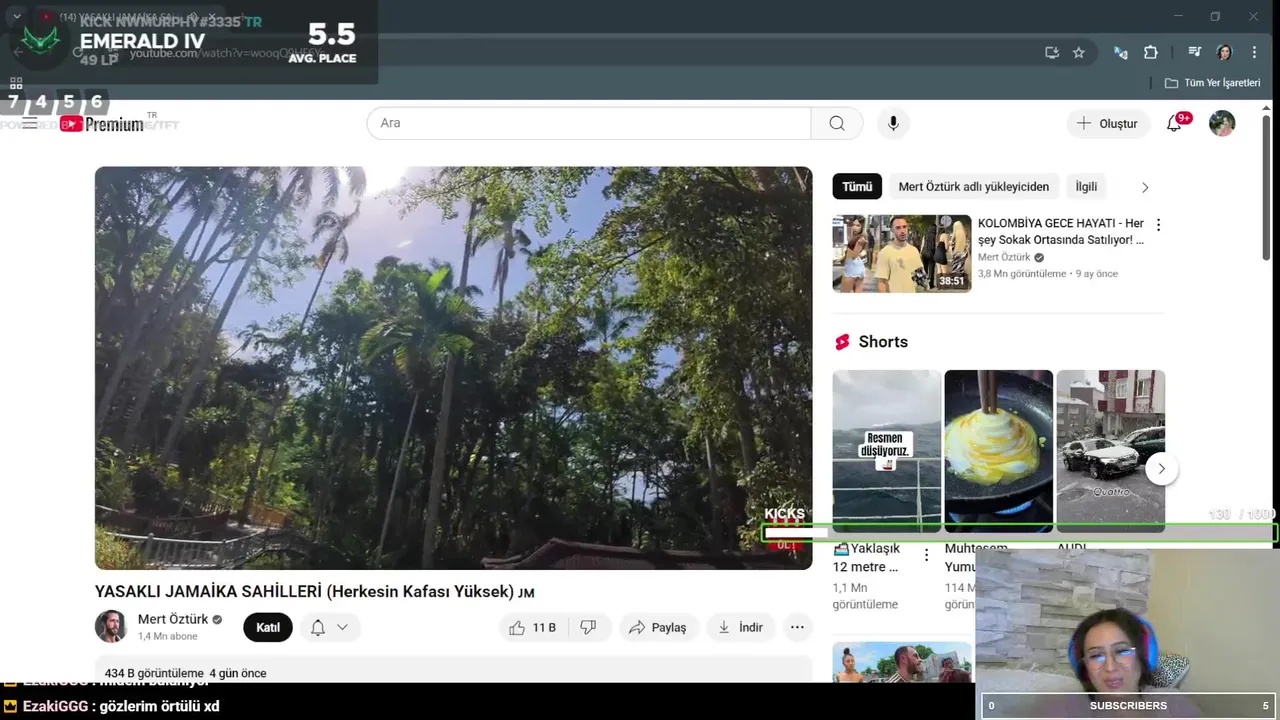Select the Mert Öztürk adlı yükleyiciden chip
The height and width of the screenshot is (720, 1280).
tap(974, 187)
